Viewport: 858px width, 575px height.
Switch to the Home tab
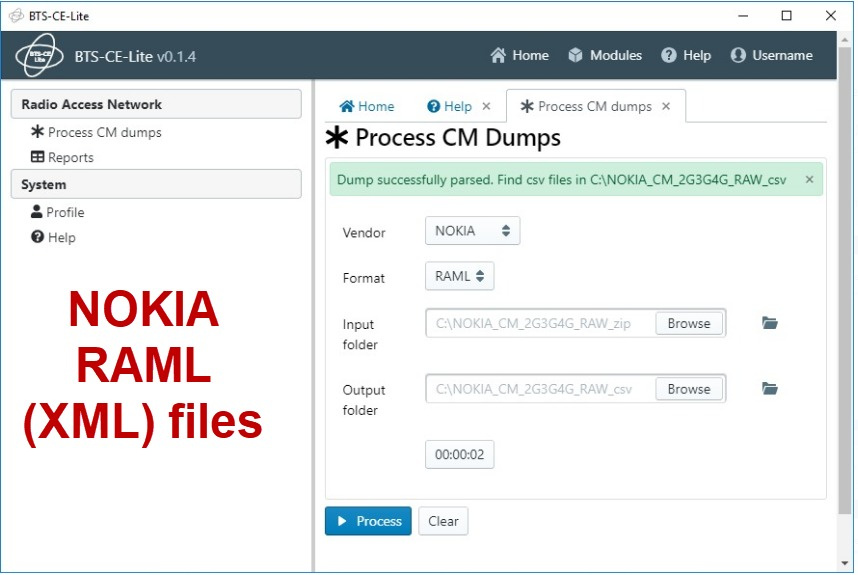[x=367, y=106]
